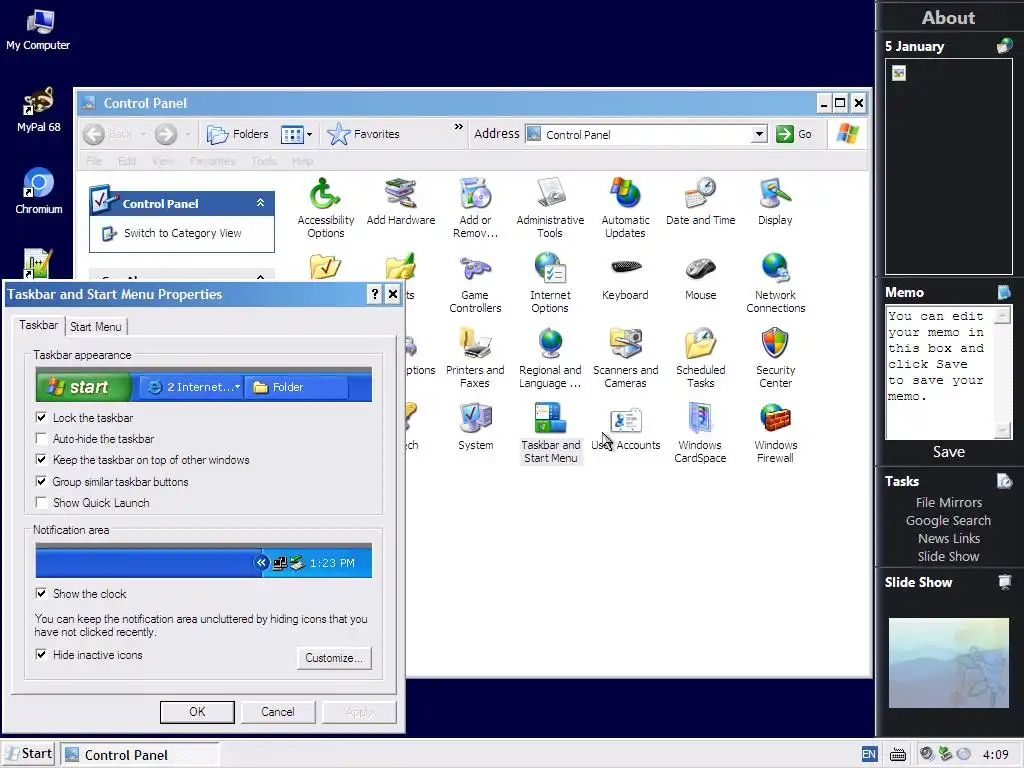The width and height of the screenshot is (1024, 768).
Task: Open My Computer desktop icon
Action: click(x=39, y=30)
